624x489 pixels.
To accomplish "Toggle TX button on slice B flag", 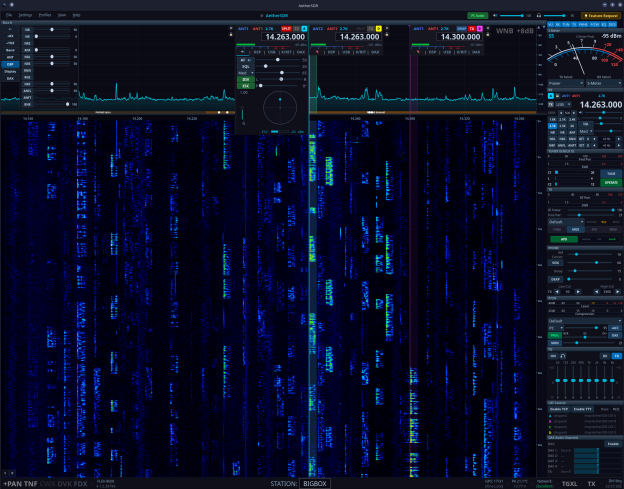I will [472, 29].
